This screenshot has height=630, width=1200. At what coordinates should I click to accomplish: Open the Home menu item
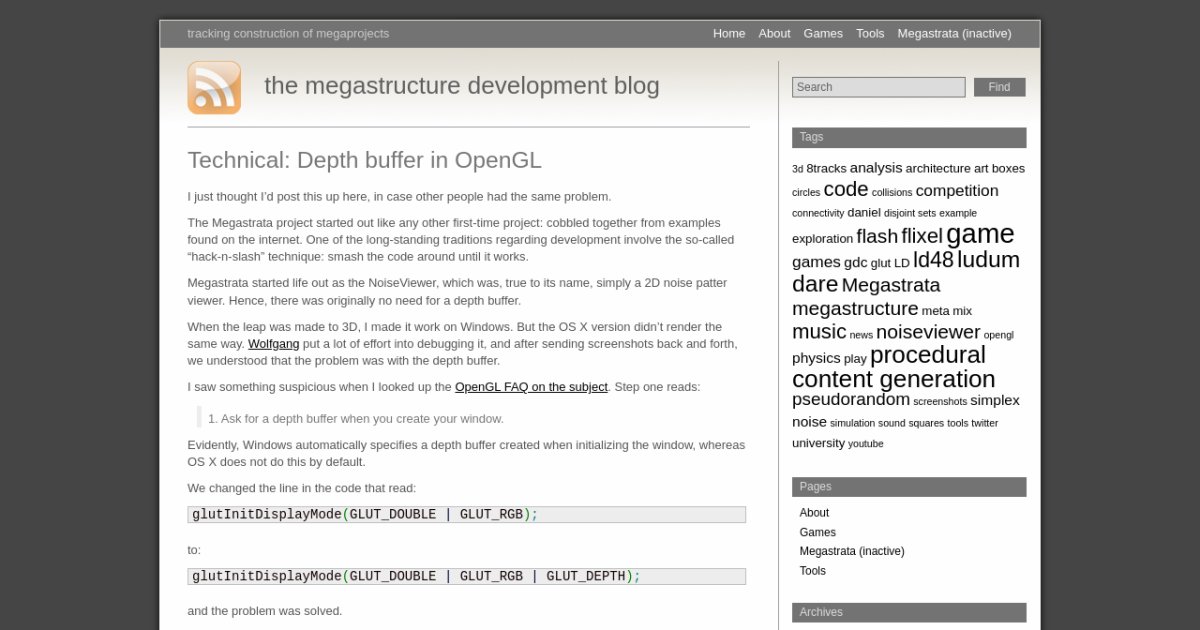point(728,33)
